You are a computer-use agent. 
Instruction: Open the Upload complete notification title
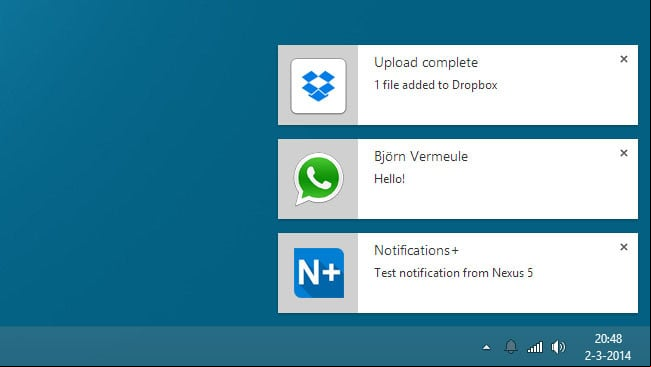[x=426, y=63]
